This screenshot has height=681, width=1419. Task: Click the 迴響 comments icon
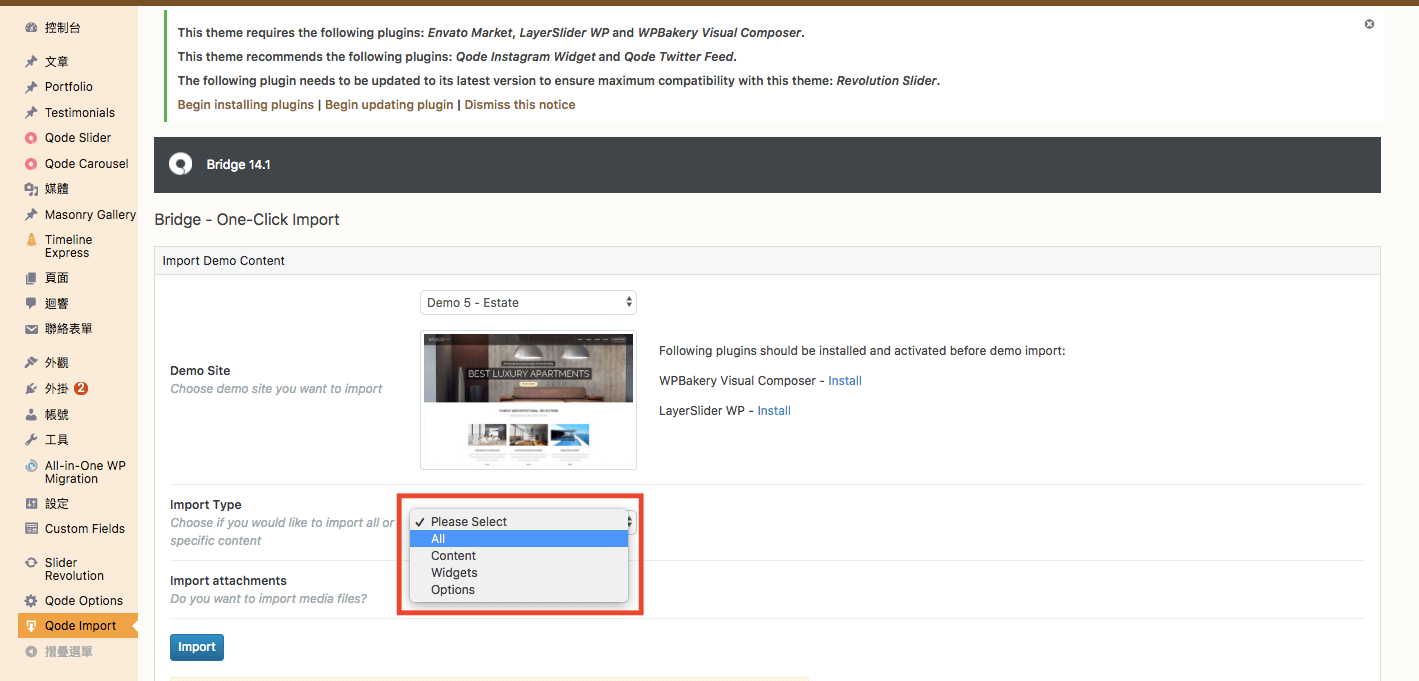point(31,304)
